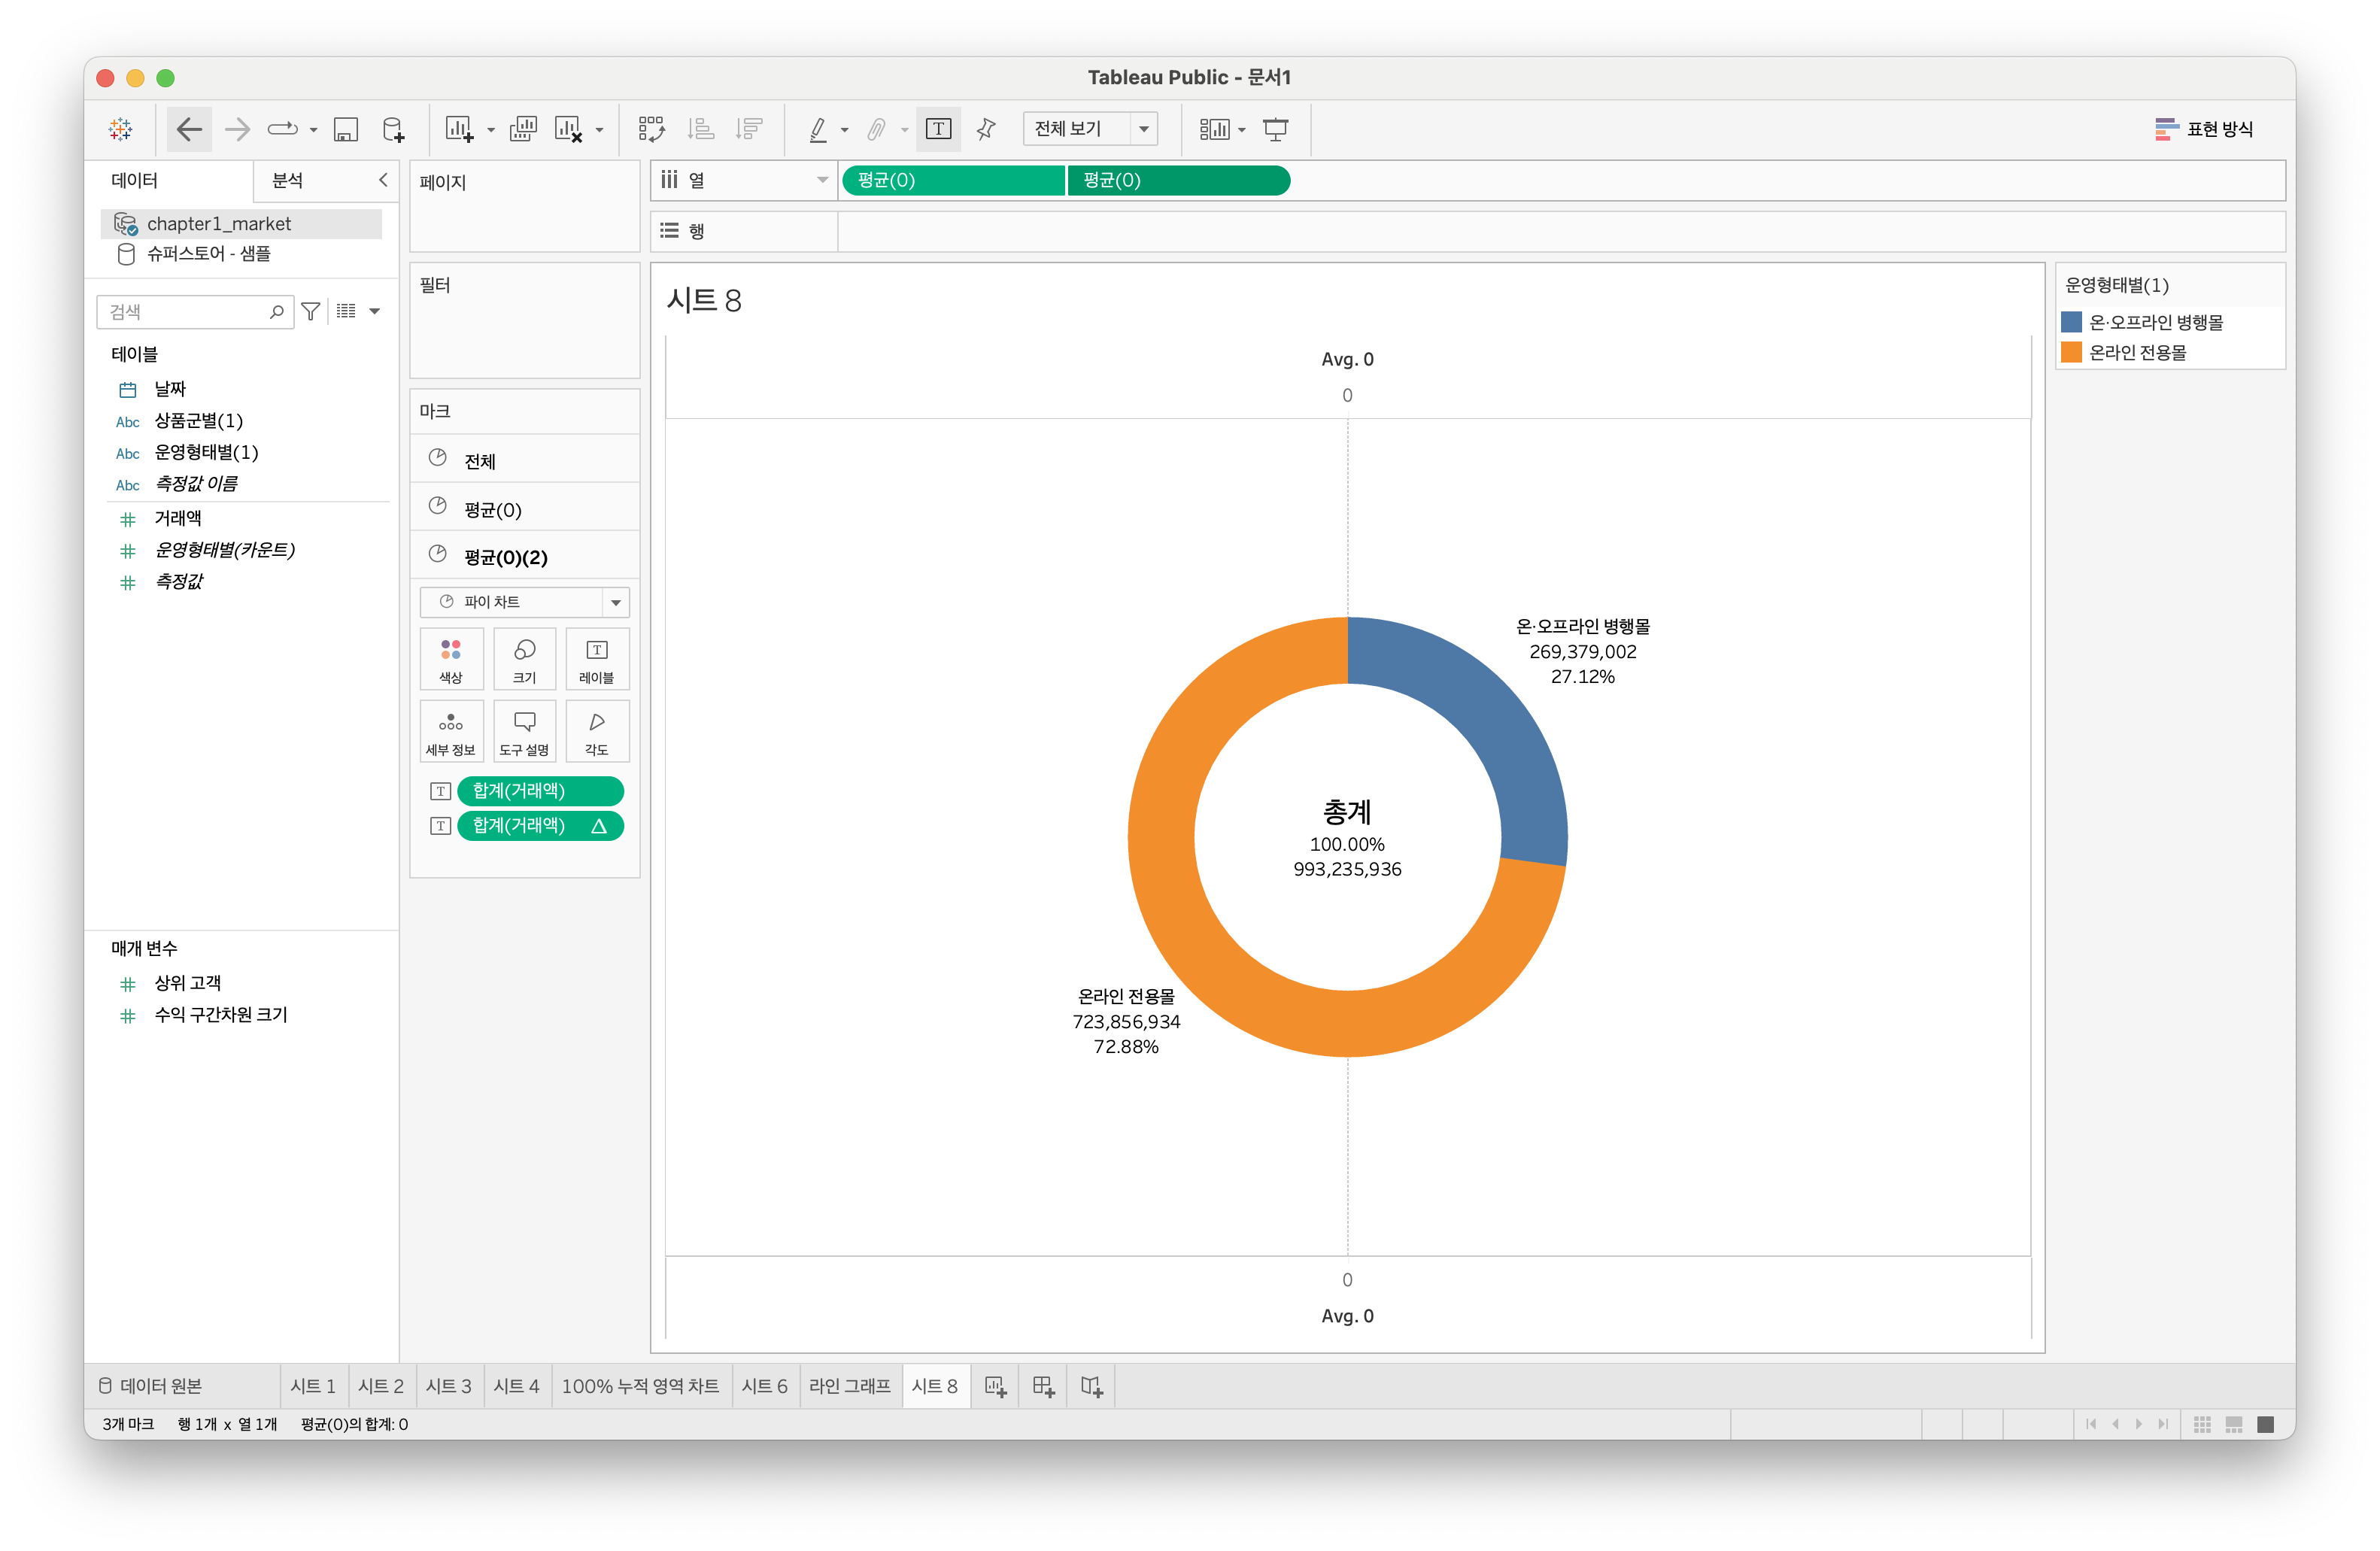Select the 슈퍼스토어 - 샘플 data source

point(208,254)
